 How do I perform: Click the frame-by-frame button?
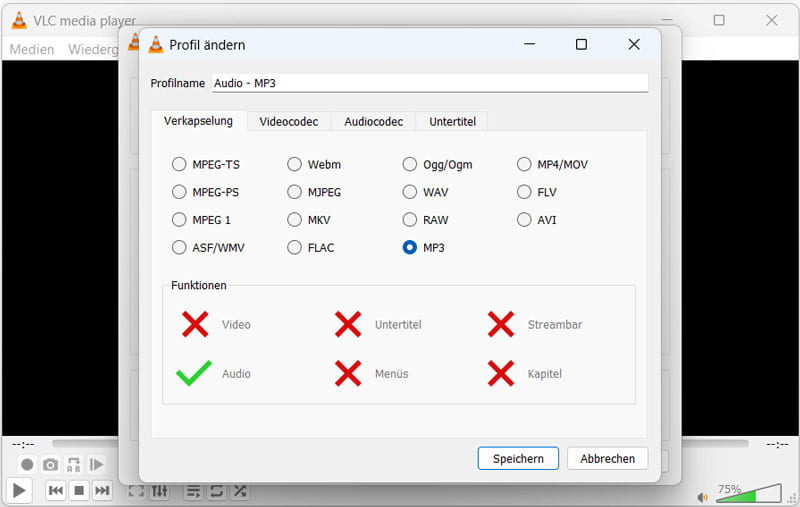[96, 465]
